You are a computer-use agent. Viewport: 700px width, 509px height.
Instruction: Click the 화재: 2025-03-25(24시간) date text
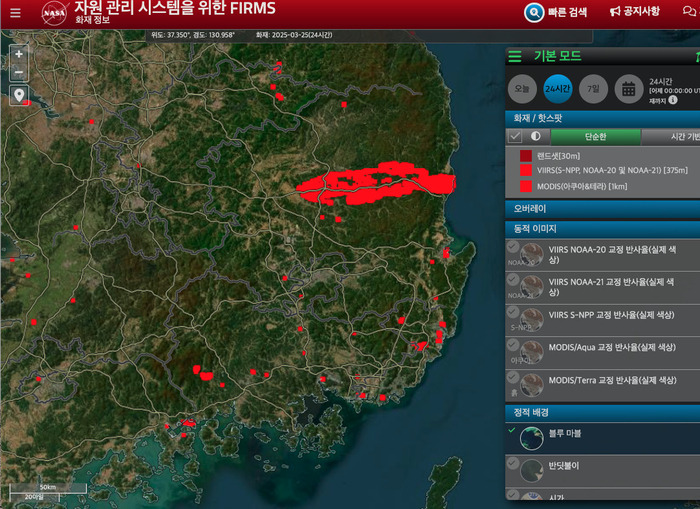click(294, 35)
